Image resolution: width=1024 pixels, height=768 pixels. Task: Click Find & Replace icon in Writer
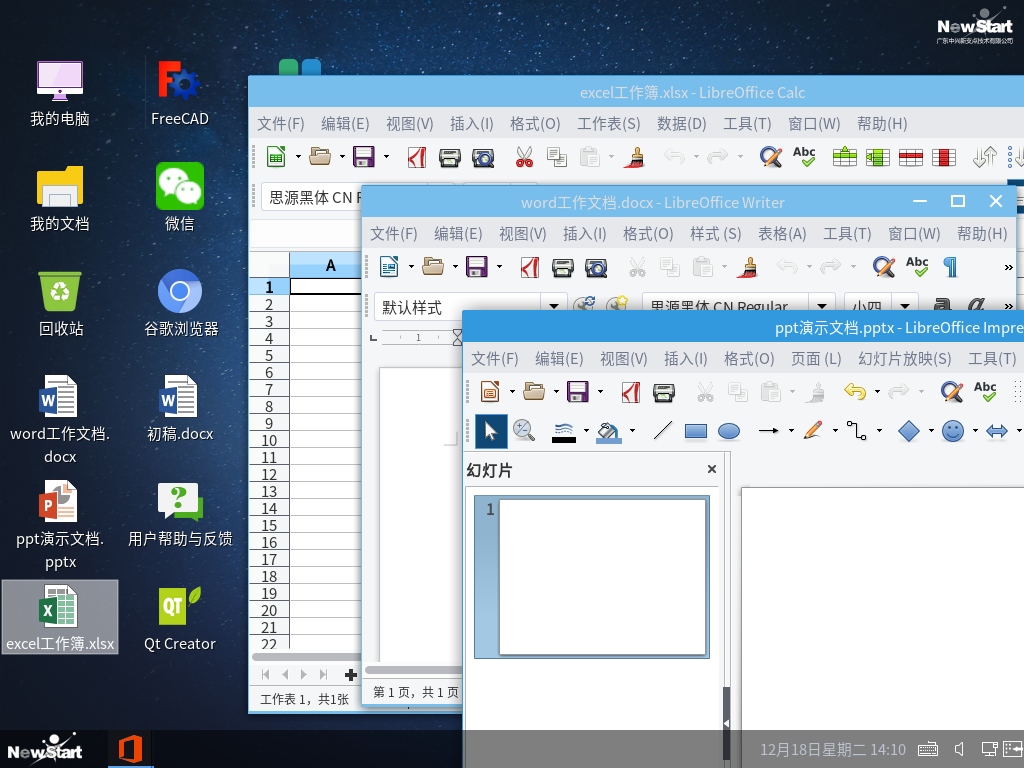click(884, 266)
